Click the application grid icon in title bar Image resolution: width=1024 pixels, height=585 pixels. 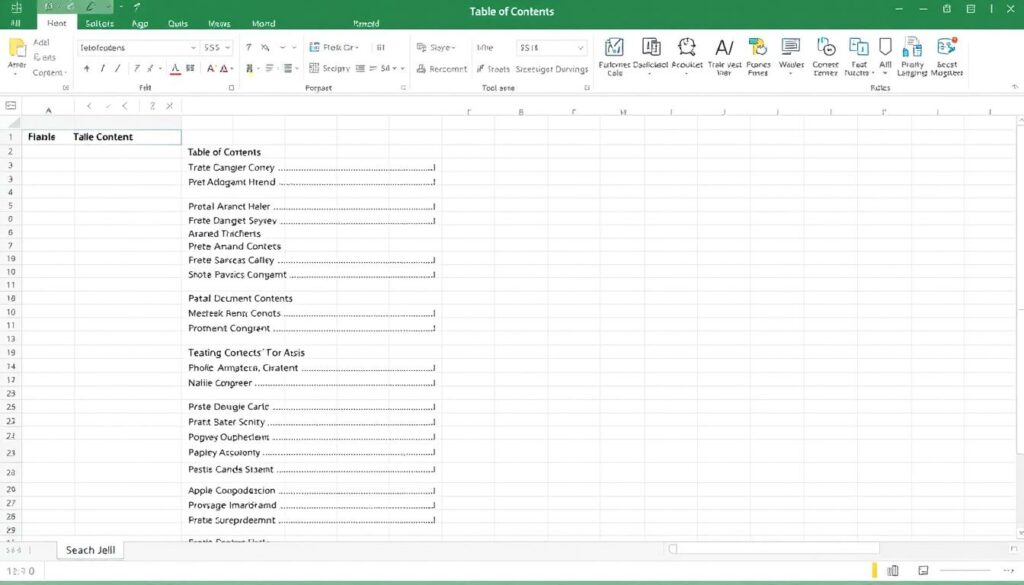(16, 8)
